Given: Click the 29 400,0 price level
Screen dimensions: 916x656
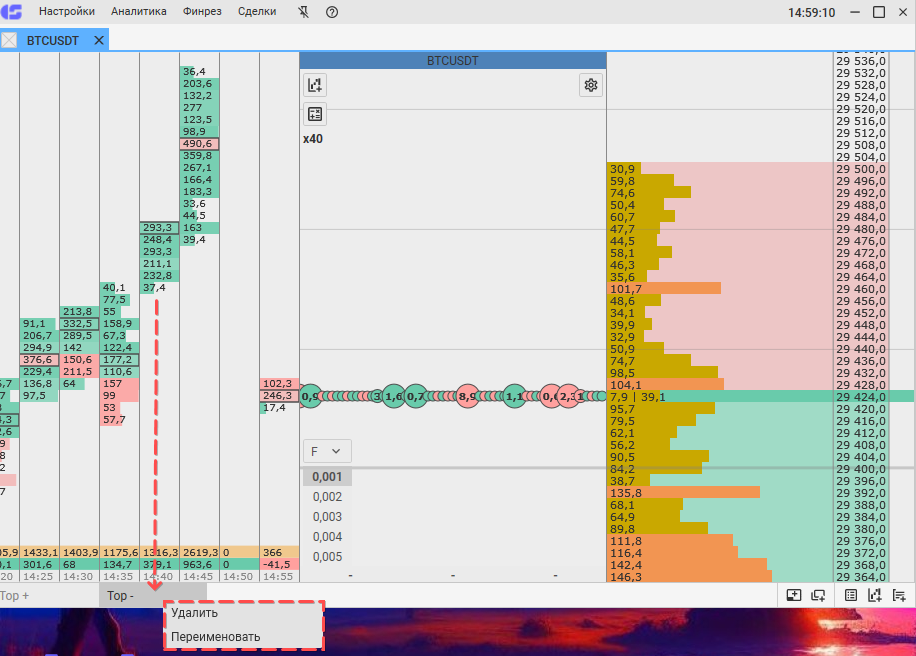Looking at the screenshot, I should click(x=861, y=469).
